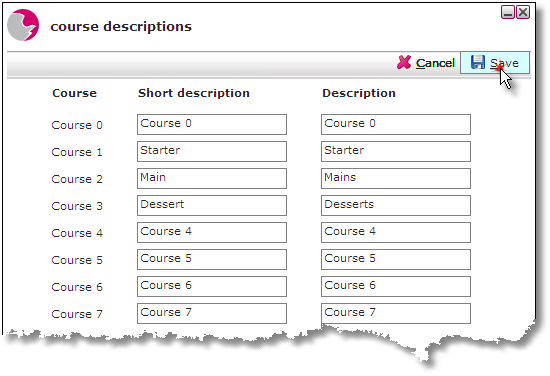Close the course descriptions window
Screen dimensions: 550x376
[x=523, y=12]
